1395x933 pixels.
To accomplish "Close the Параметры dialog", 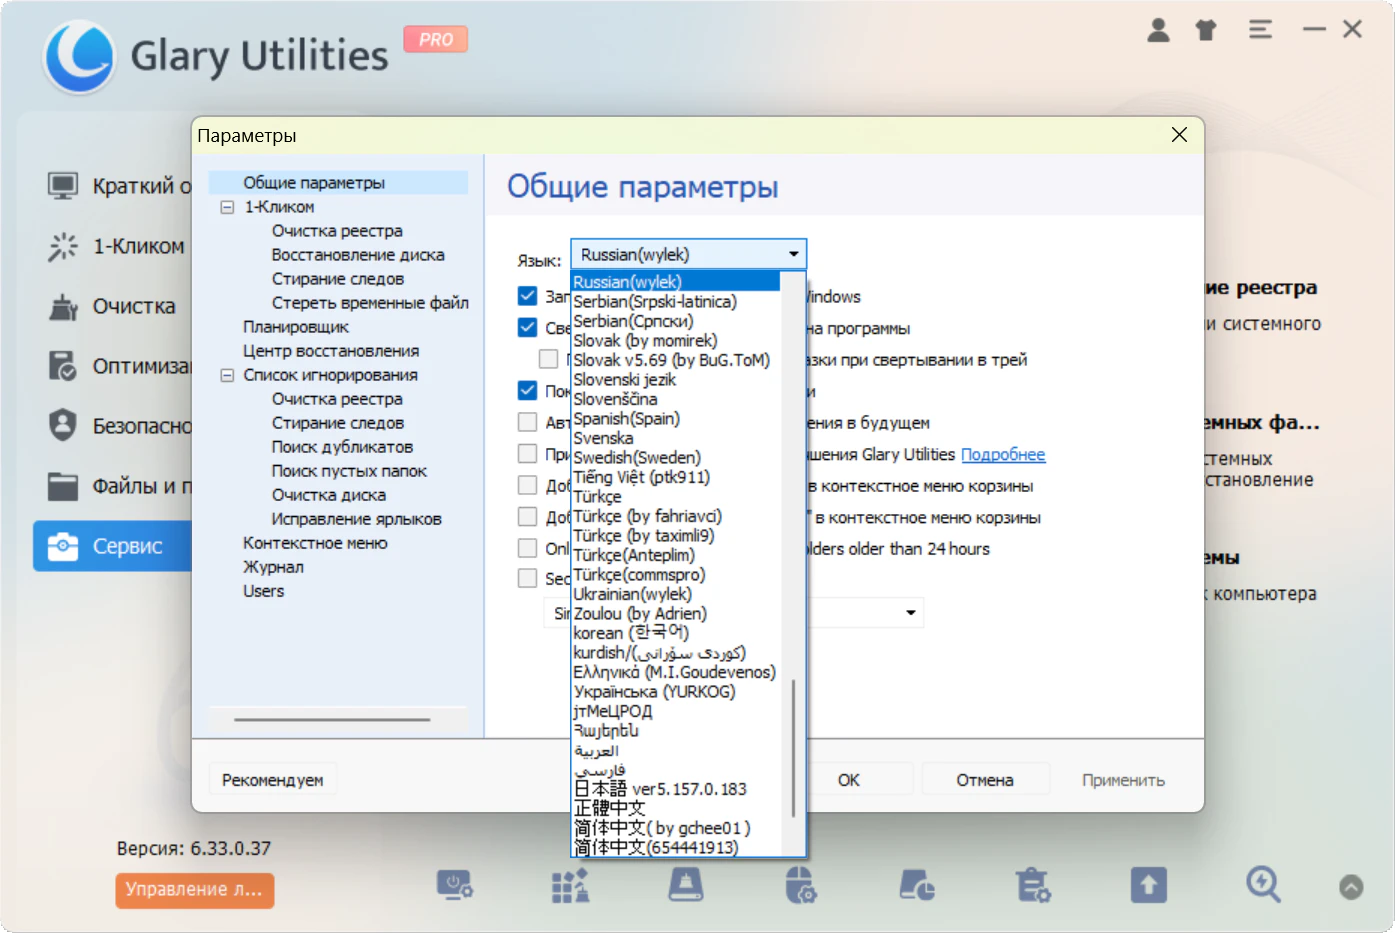I will coord(1179,135).
